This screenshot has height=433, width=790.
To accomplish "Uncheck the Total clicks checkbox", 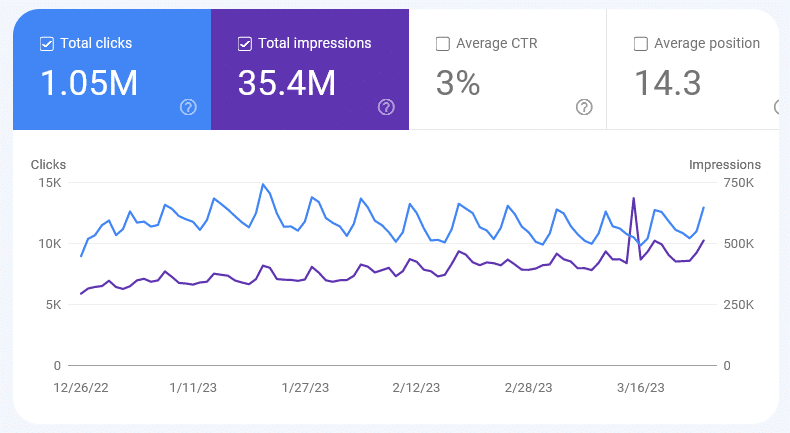I will click(46, 44).
